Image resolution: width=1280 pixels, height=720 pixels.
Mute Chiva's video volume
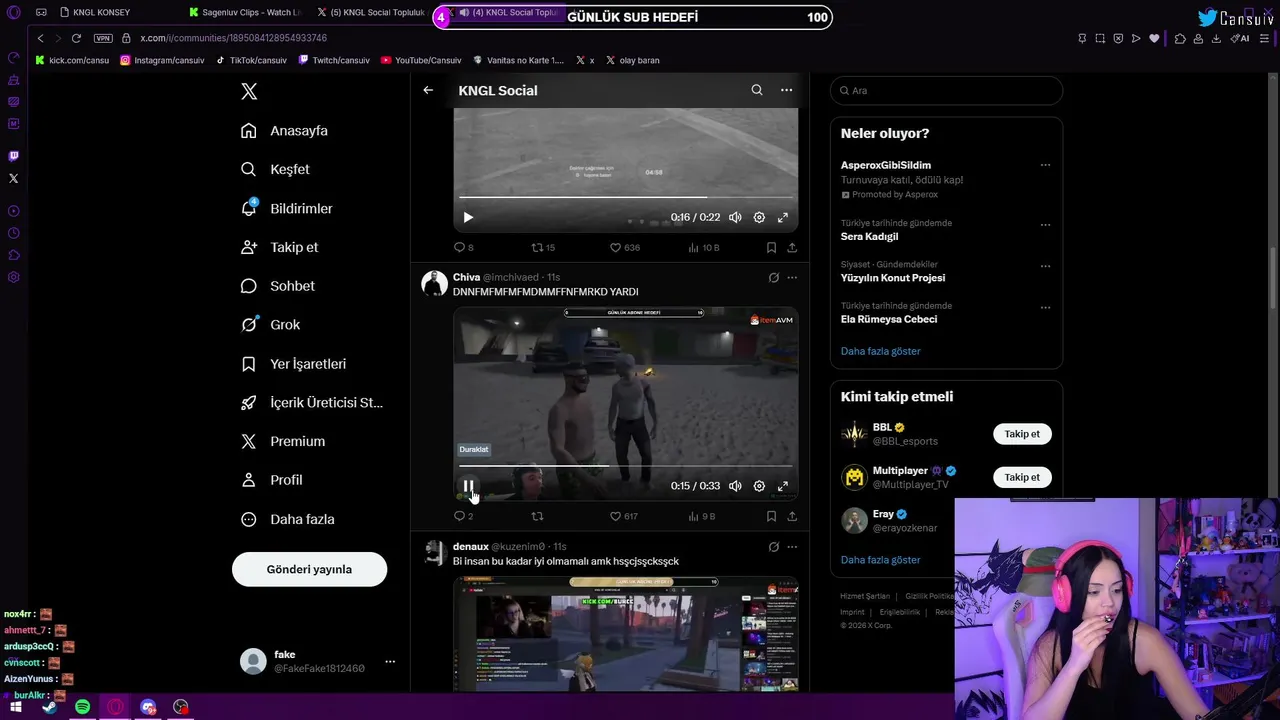click(735, 486)
